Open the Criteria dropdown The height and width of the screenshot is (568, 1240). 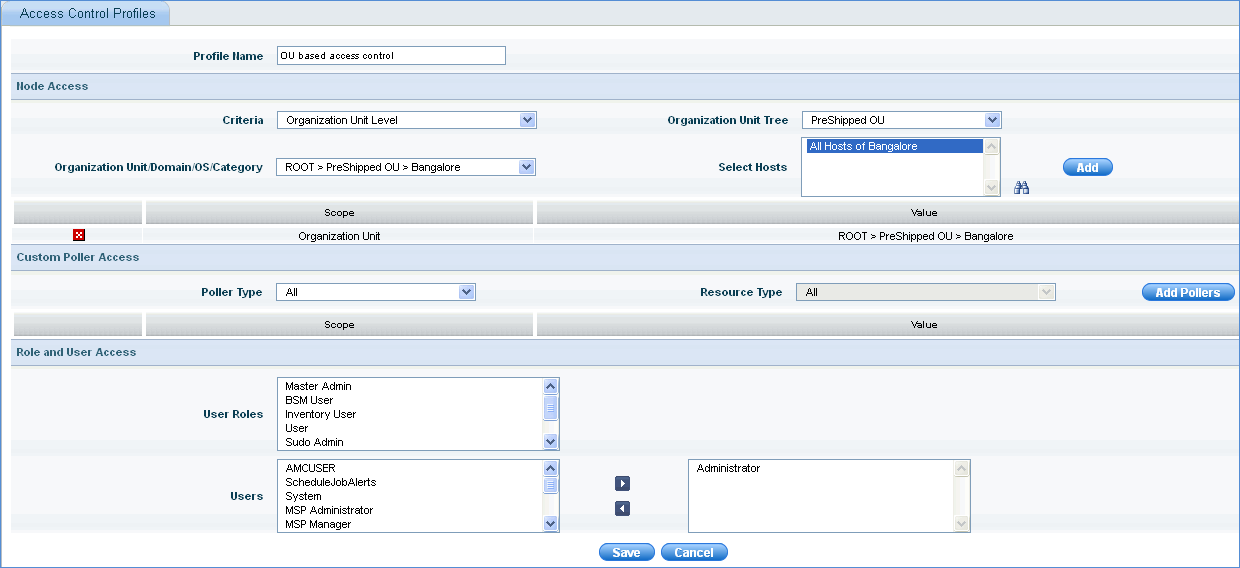point(407,120)
